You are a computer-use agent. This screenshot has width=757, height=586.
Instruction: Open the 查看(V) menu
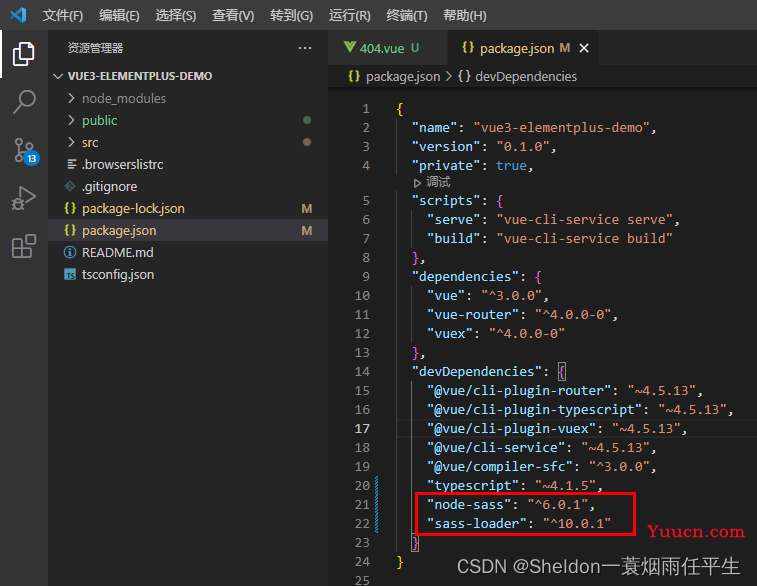[233, 15]
